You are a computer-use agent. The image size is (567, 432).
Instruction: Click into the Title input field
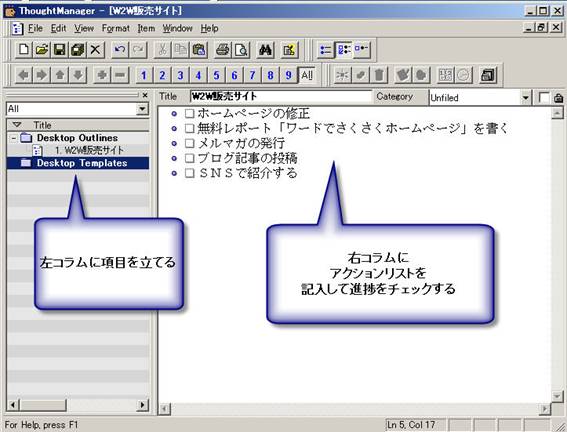point(280,97)
